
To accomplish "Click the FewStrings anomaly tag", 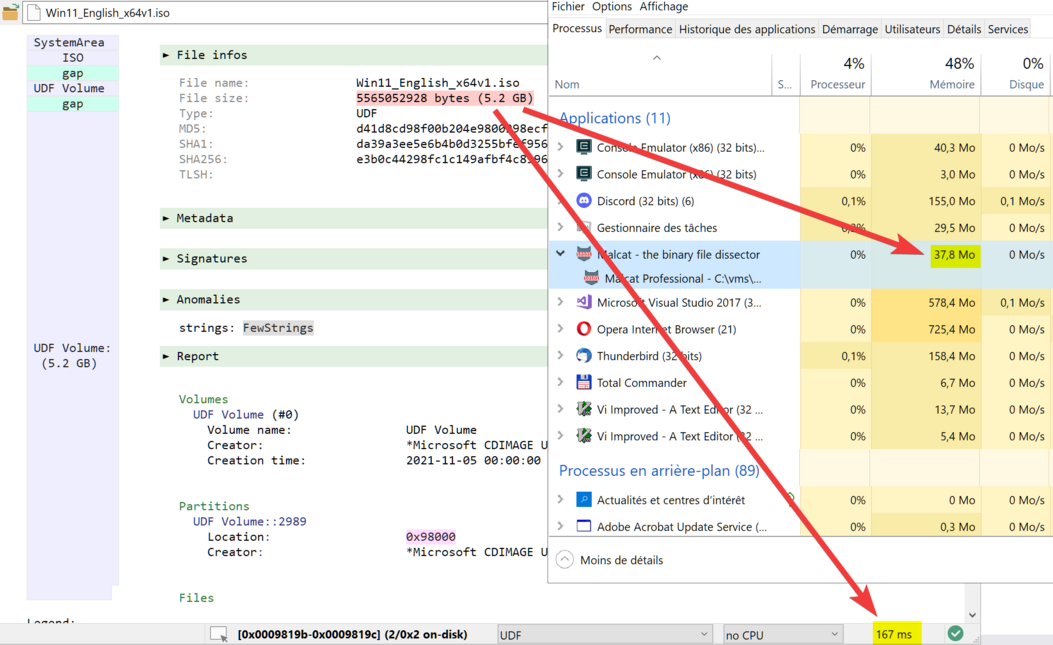I will click(278, 328).
